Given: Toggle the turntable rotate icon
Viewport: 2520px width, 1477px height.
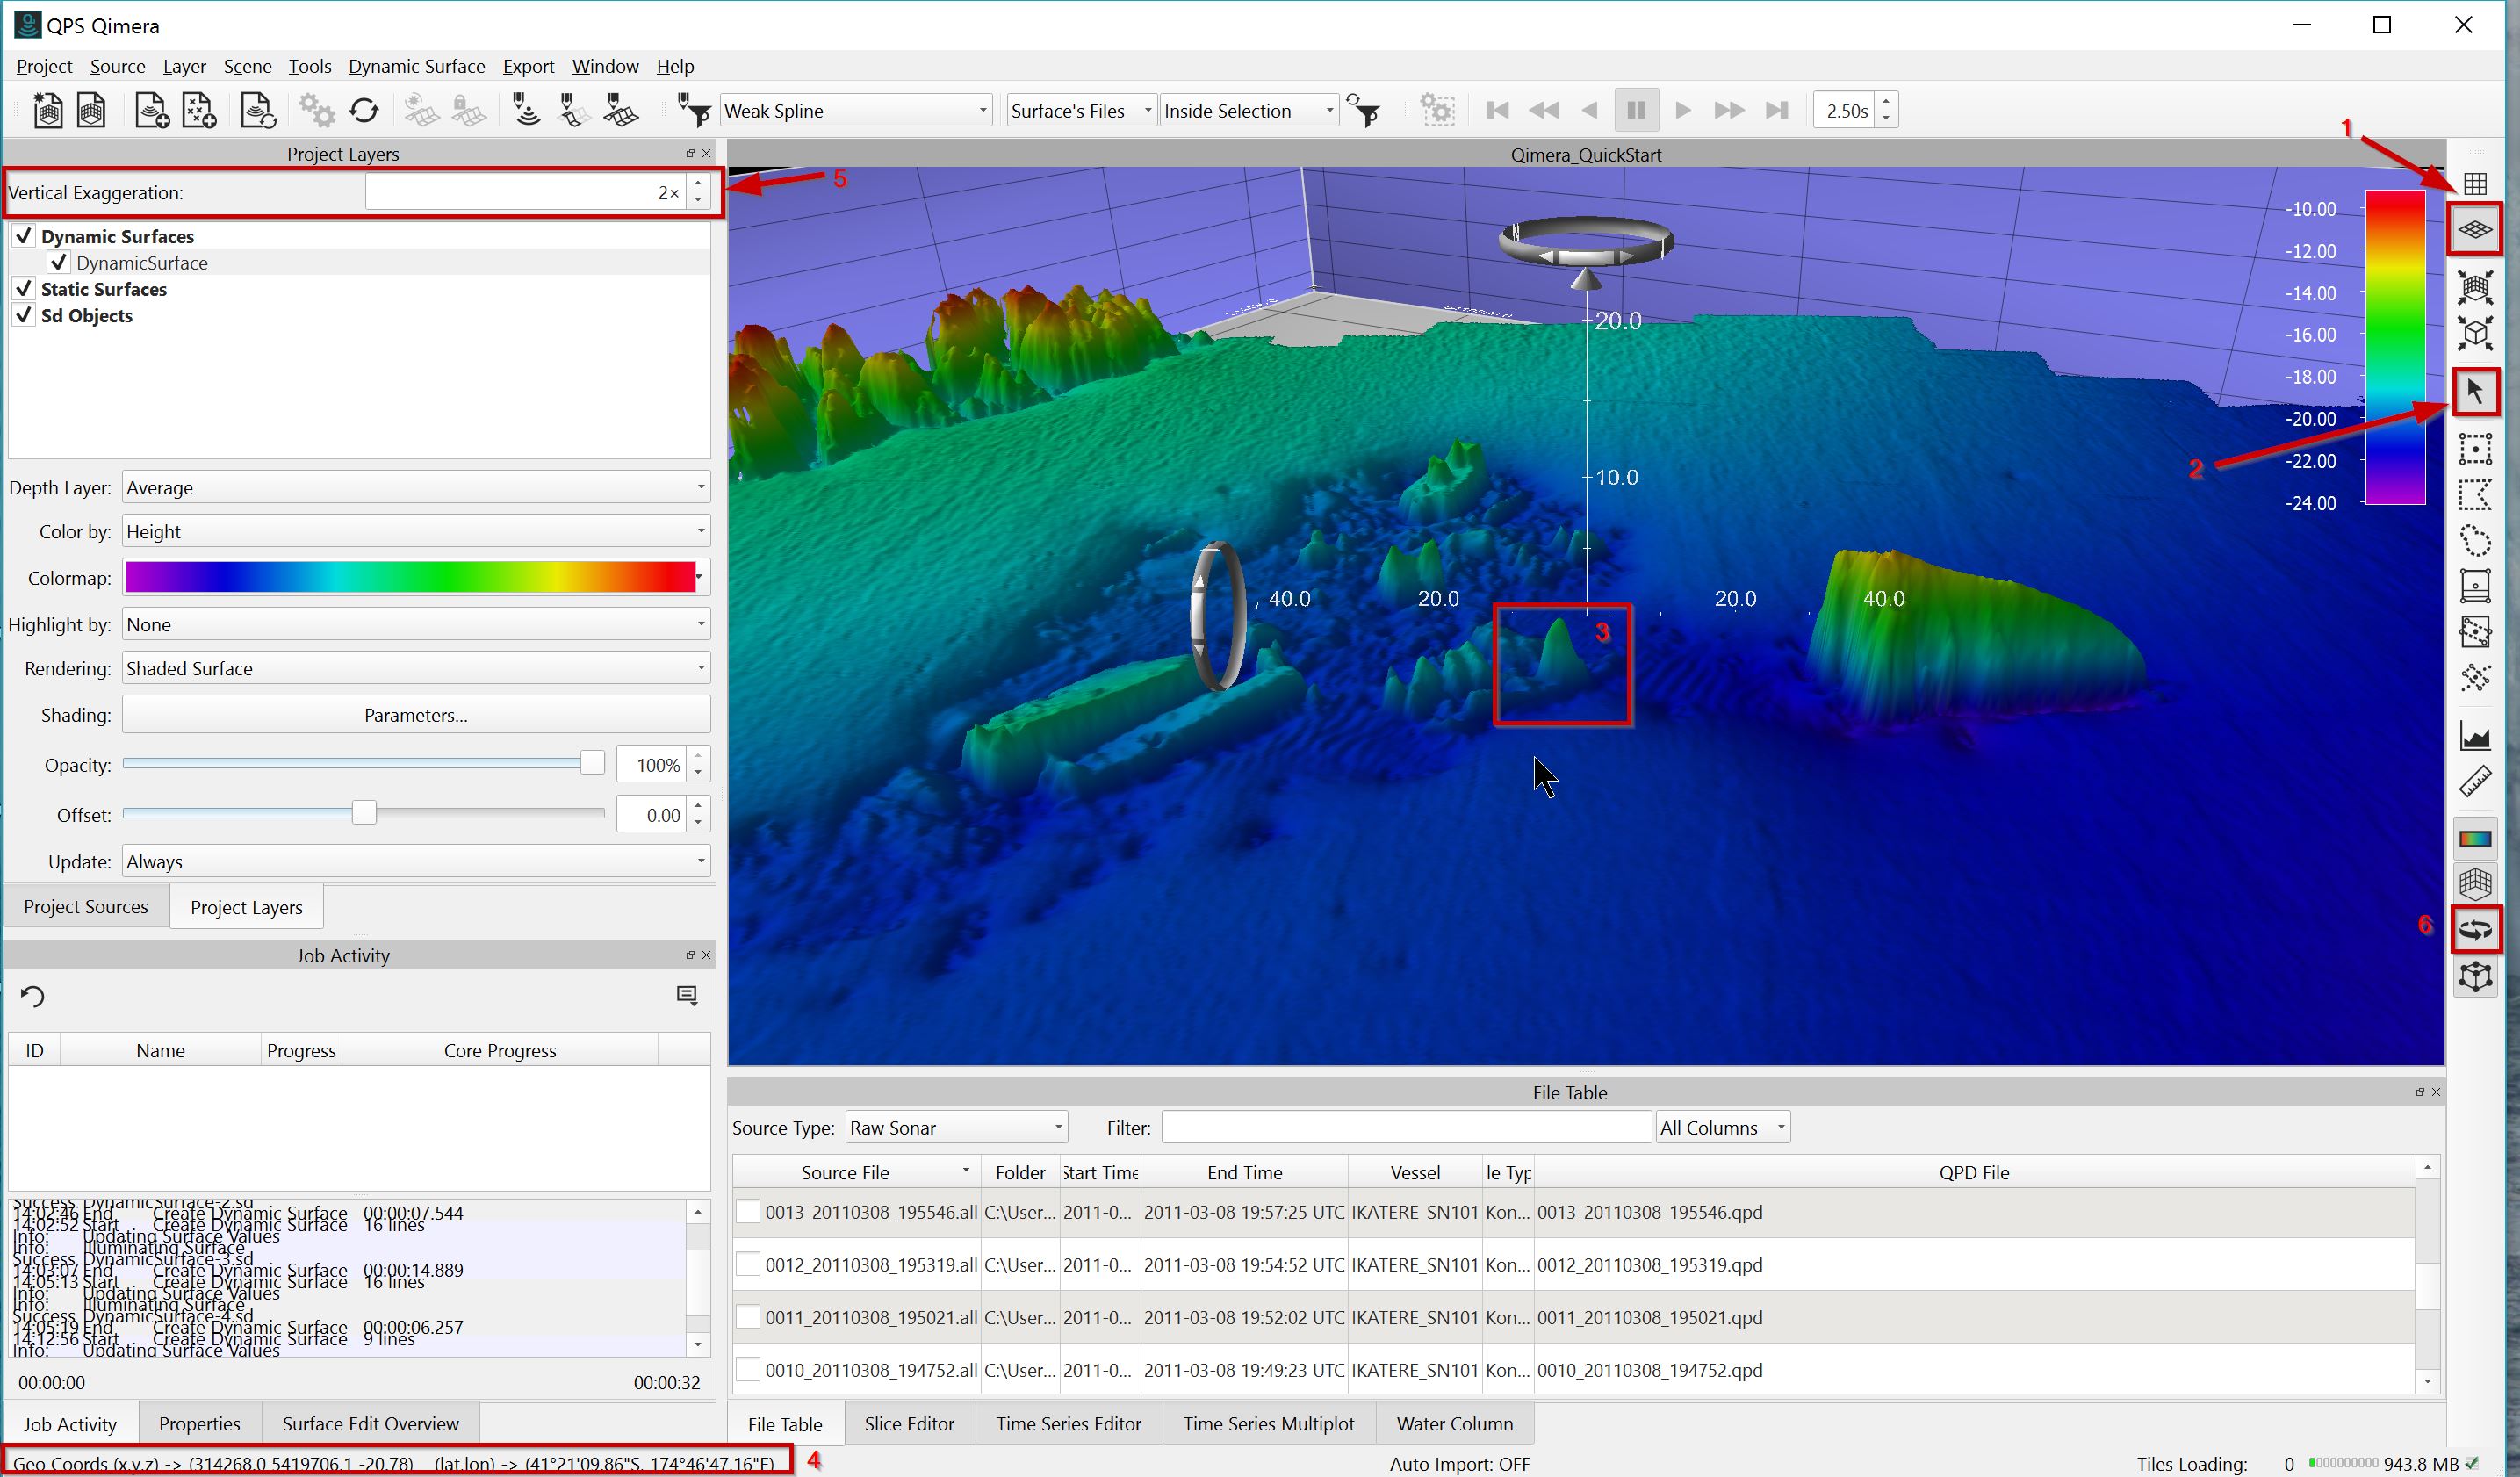Looking at the screenshot, I should coord(2474,929).
